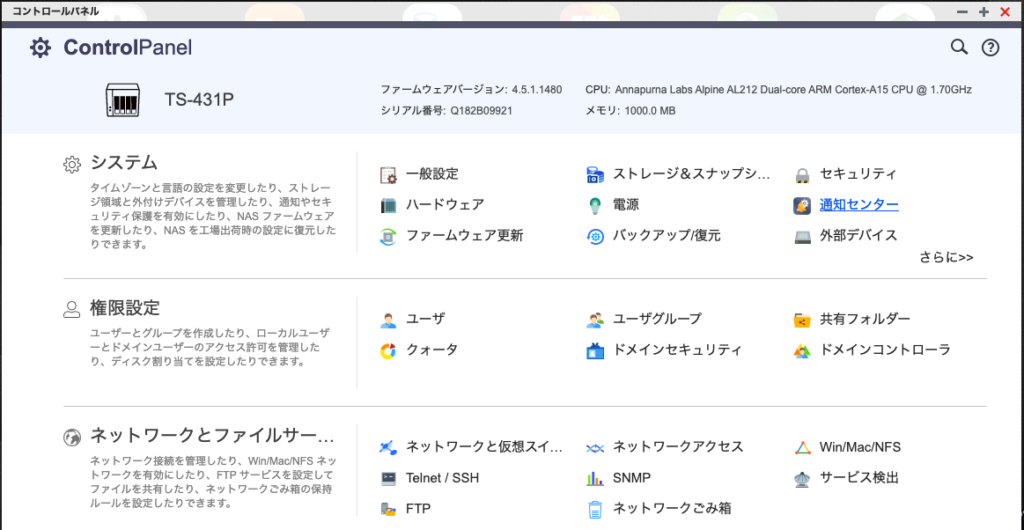Open the FTP settings link
The image size is (1024, 530).
pos(418,508)
